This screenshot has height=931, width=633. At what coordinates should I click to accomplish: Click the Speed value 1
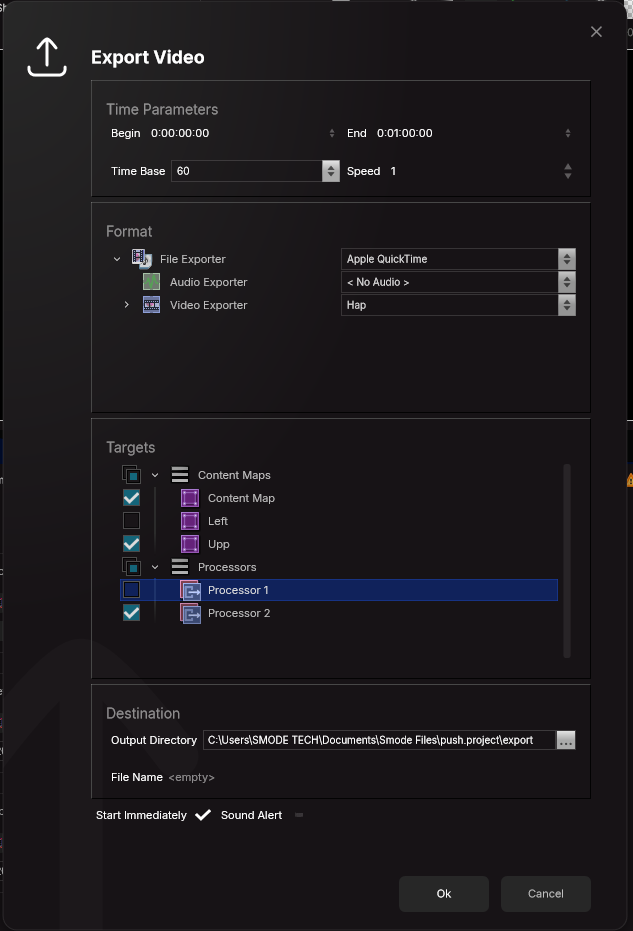(393, 171)
